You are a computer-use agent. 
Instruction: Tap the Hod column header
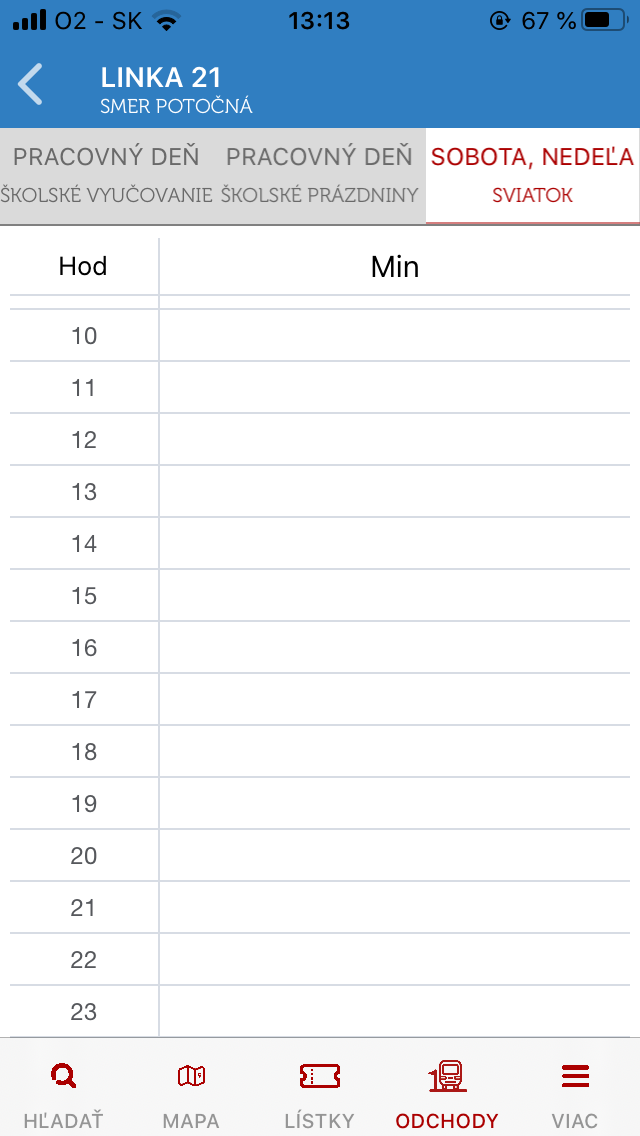[x=83, y=266]
